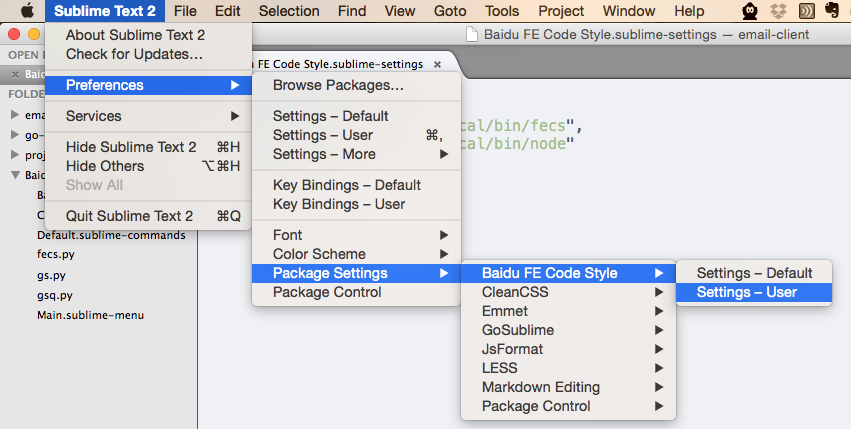Select Settings – Default under Baidu FE Code Style
Screen dimensions: 851x429
tap(754, 273)
